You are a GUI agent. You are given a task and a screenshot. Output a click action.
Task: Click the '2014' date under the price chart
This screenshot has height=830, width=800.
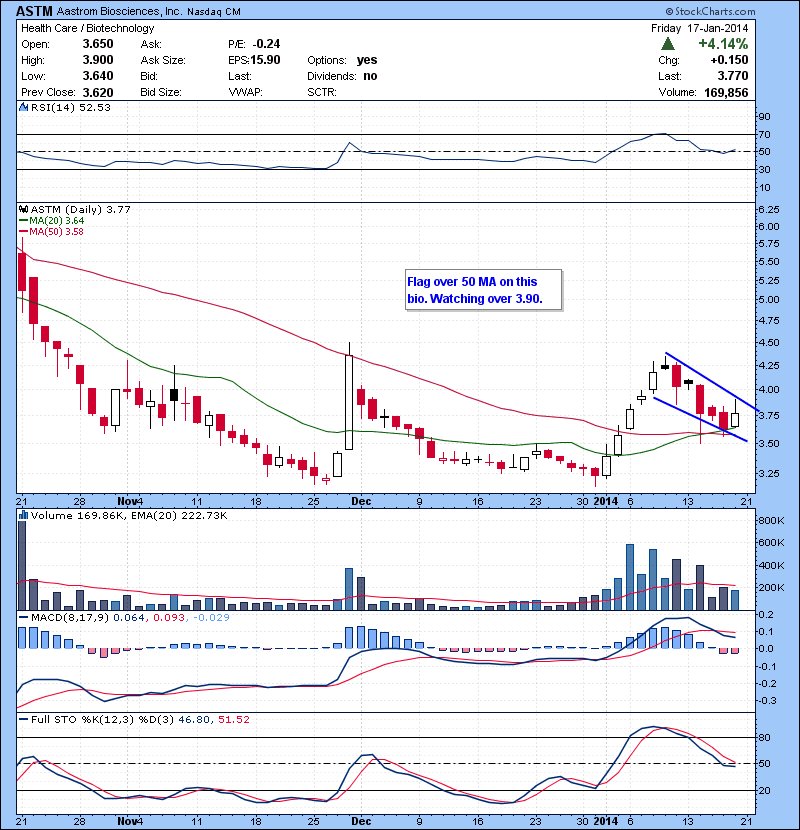tap(606, 501)
